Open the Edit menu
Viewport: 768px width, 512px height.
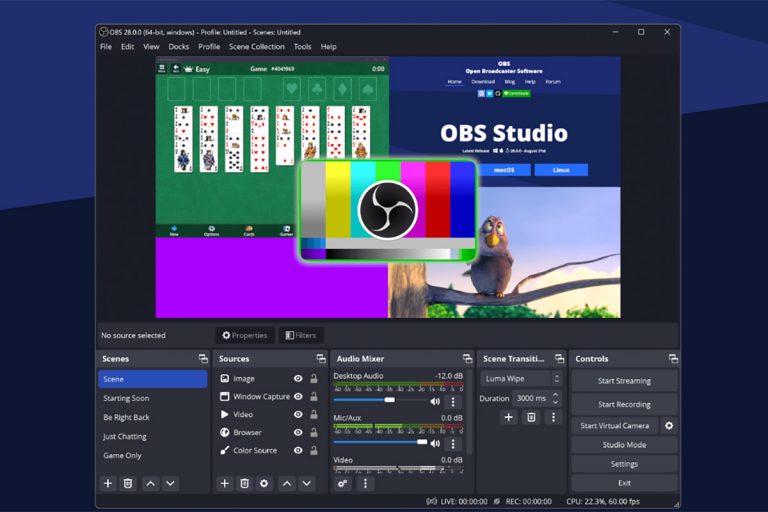[x=127, y=47]
